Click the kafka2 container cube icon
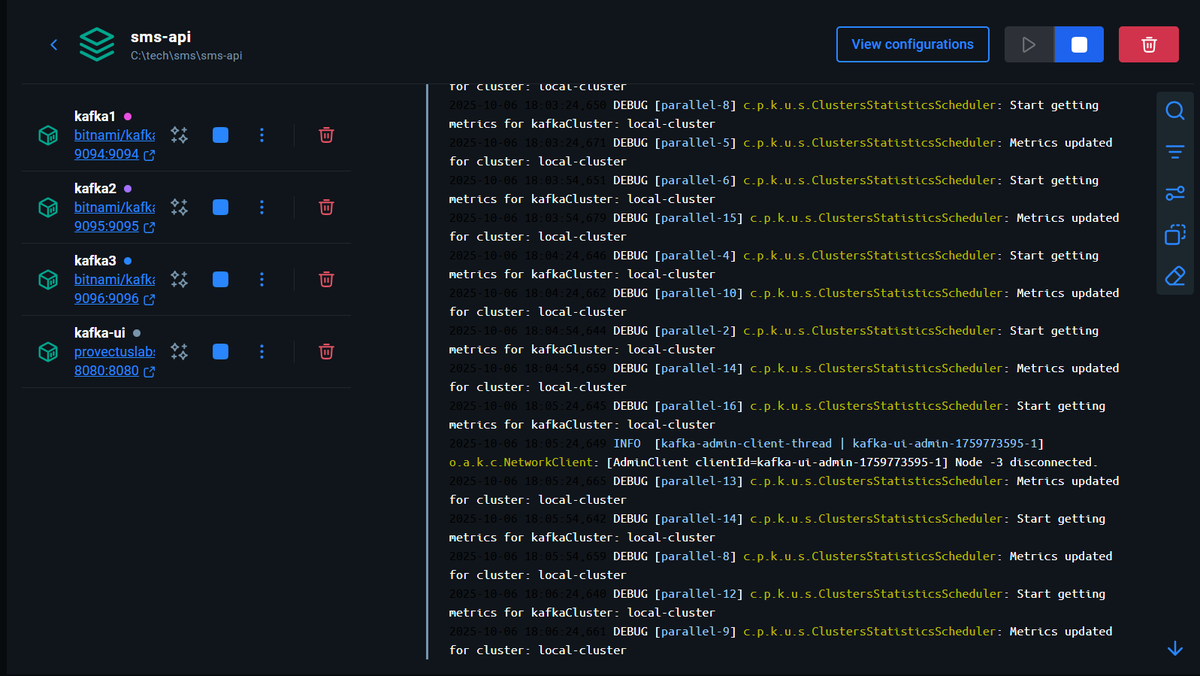The width and height of the screenshot is (1200, 676). (48, 207)
